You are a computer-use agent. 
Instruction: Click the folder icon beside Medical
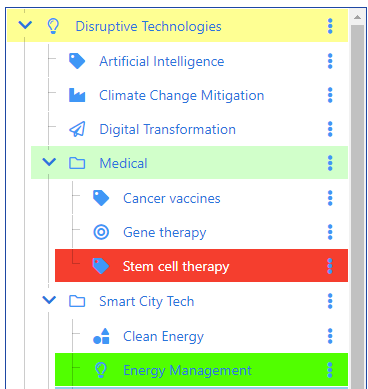coord(77,163)
